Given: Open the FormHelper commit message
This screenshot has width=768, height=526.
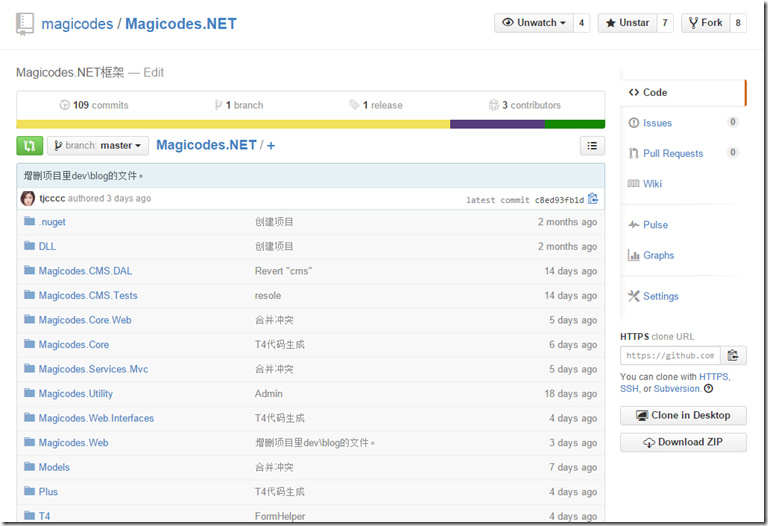Looking at the screenshot, I should 280,516.
